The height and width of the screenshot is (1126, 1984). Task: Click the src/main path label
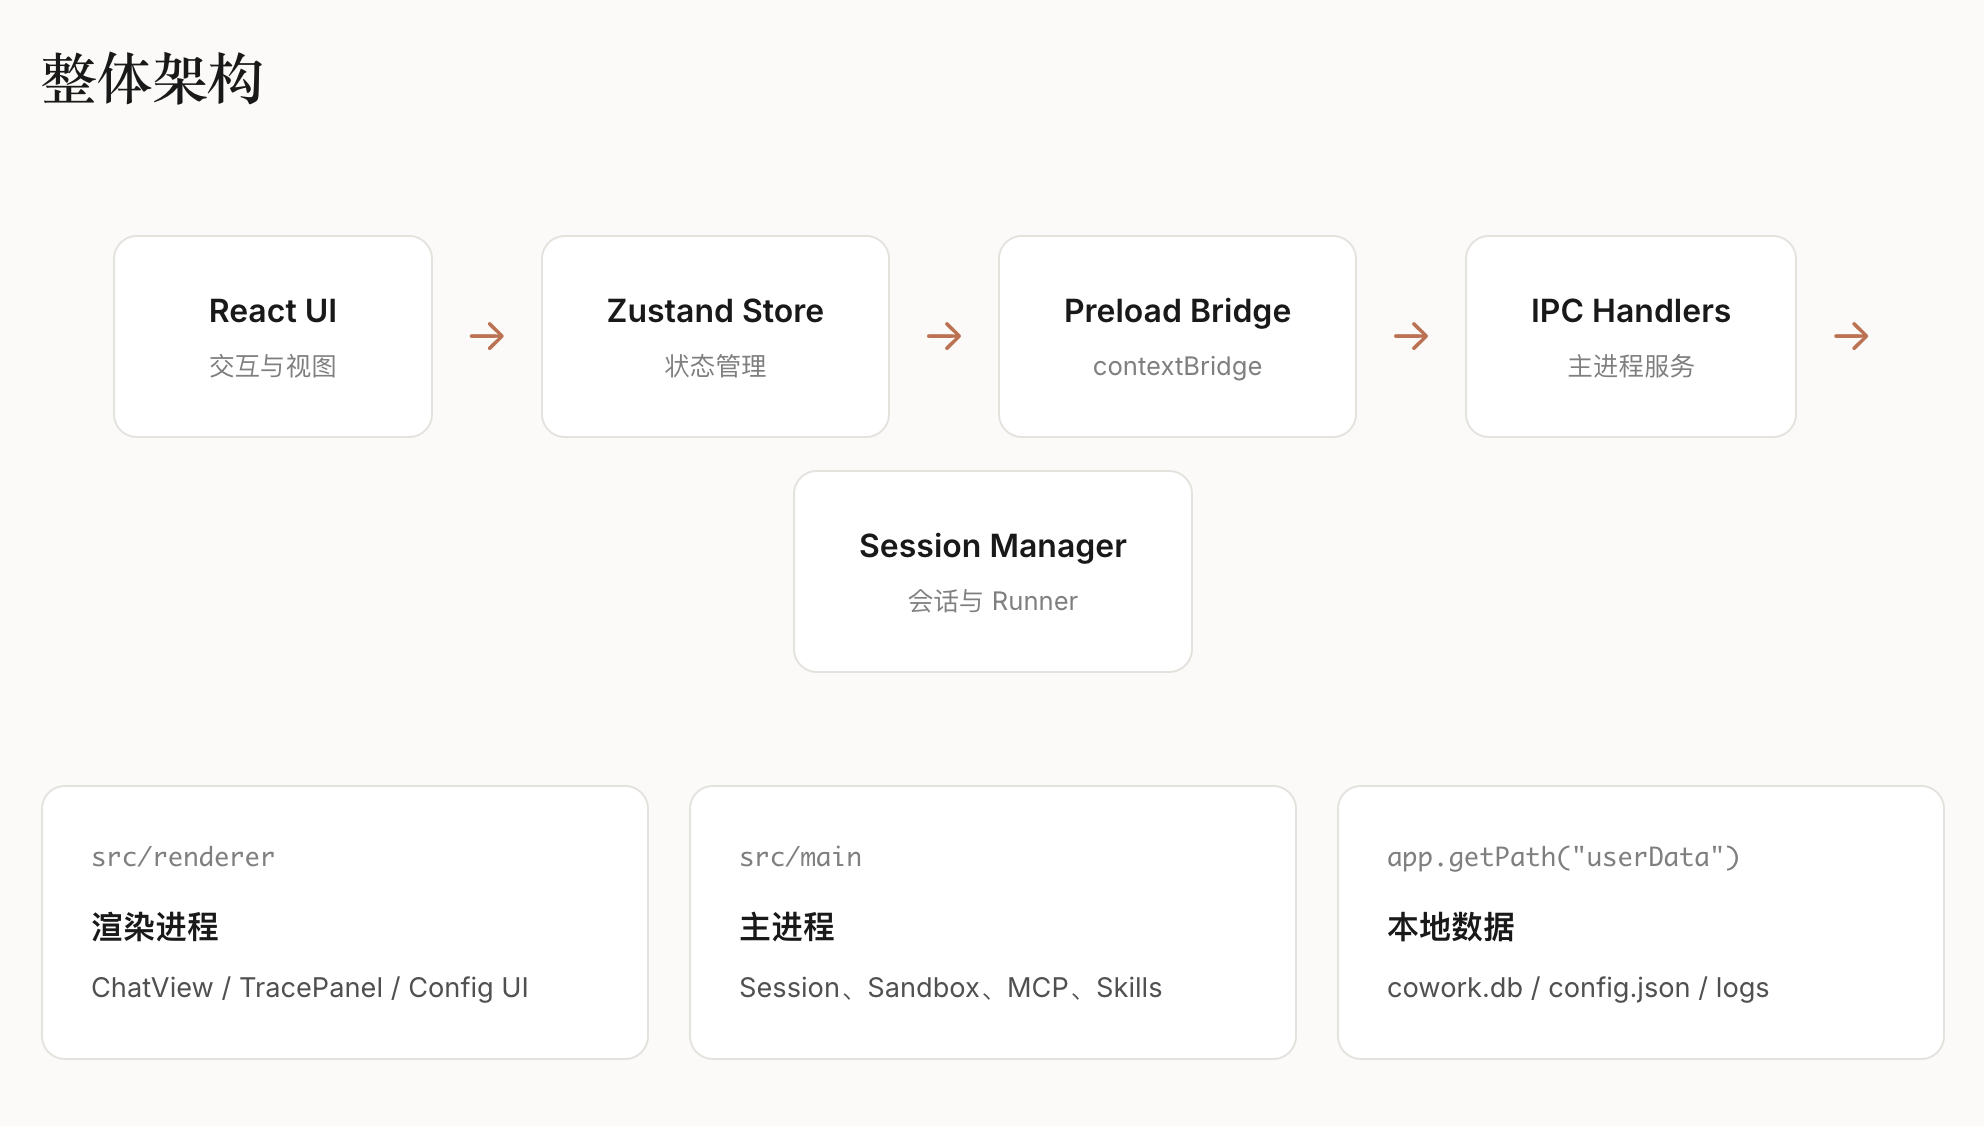click(x=800, y=857)
